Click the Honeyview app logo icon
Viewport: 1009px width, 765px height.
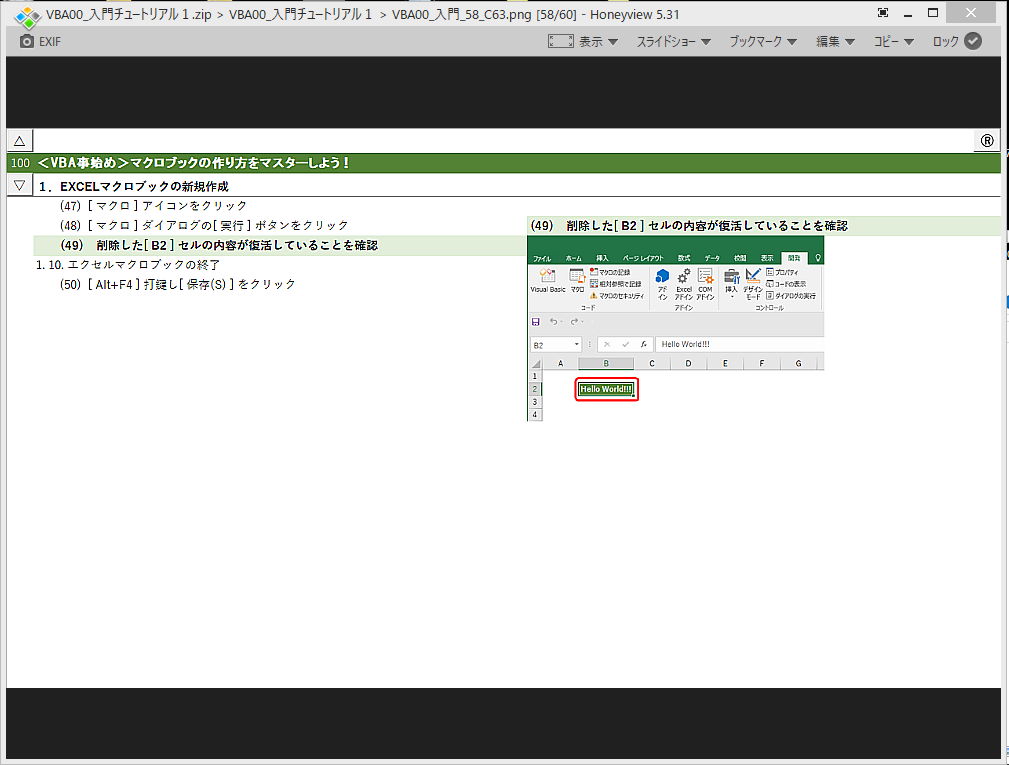[x=26, y=15]
